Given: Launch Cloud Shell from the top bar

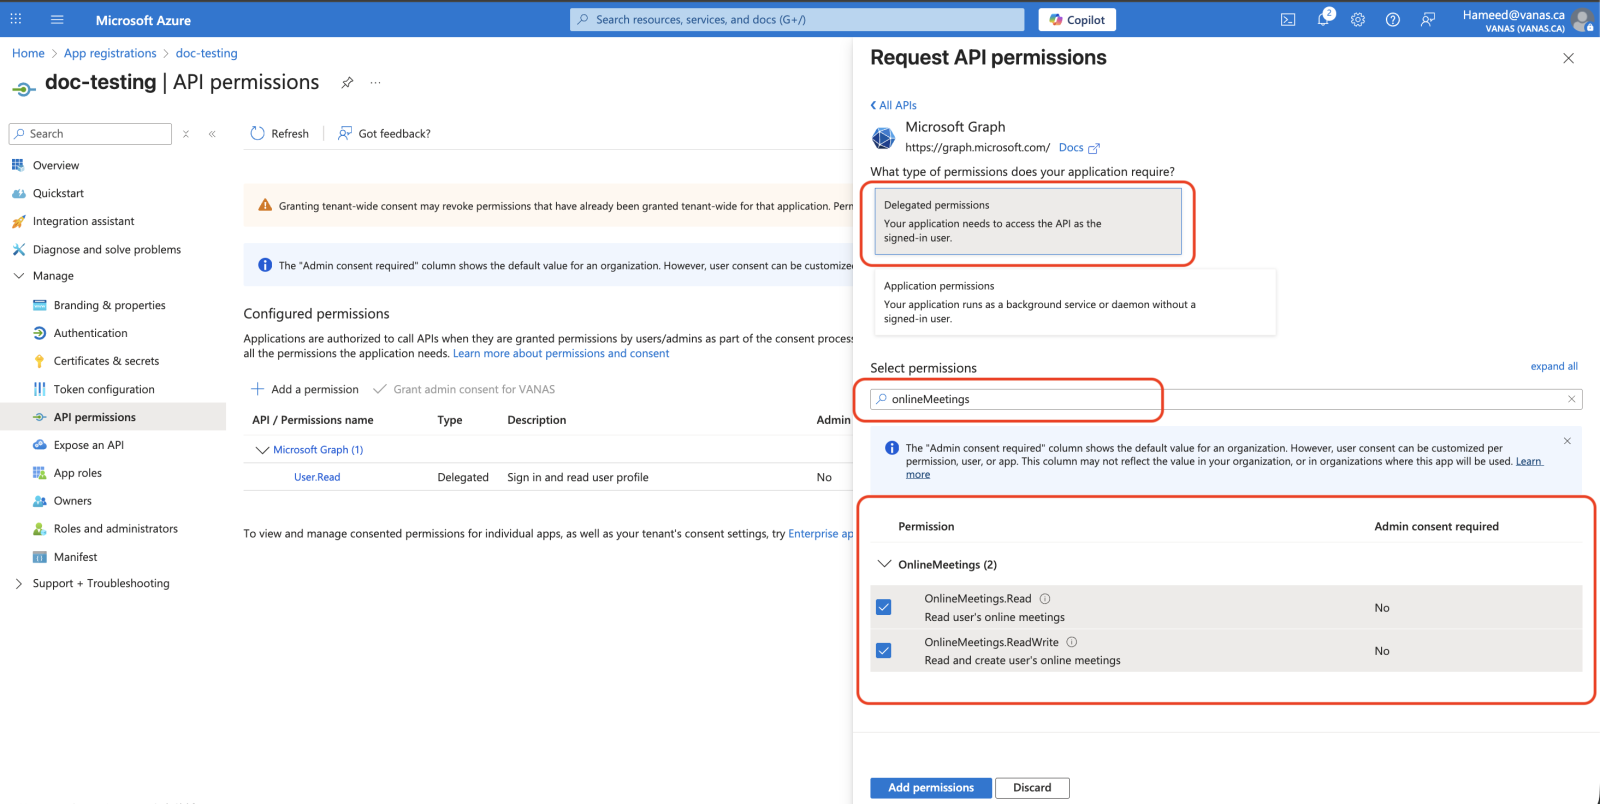Looking at the screenshot, I should (x=1288, y=19).
